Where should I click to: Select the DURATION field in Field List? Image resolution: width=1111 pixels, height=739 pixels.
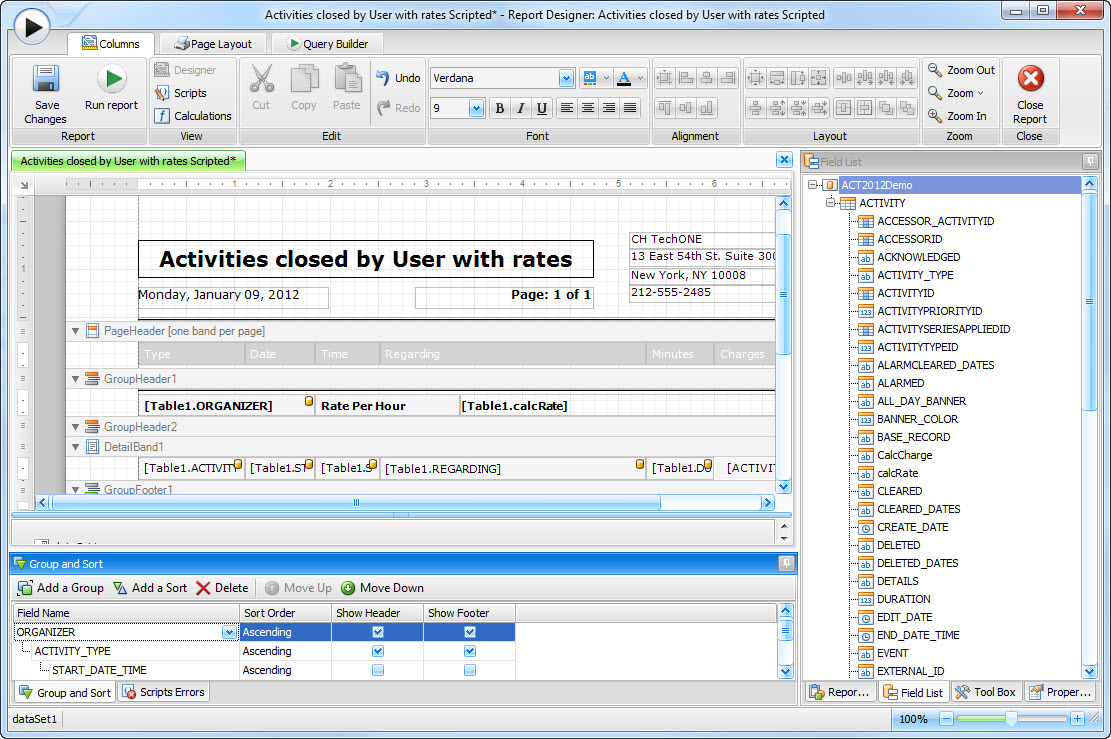tap(904, 599)
